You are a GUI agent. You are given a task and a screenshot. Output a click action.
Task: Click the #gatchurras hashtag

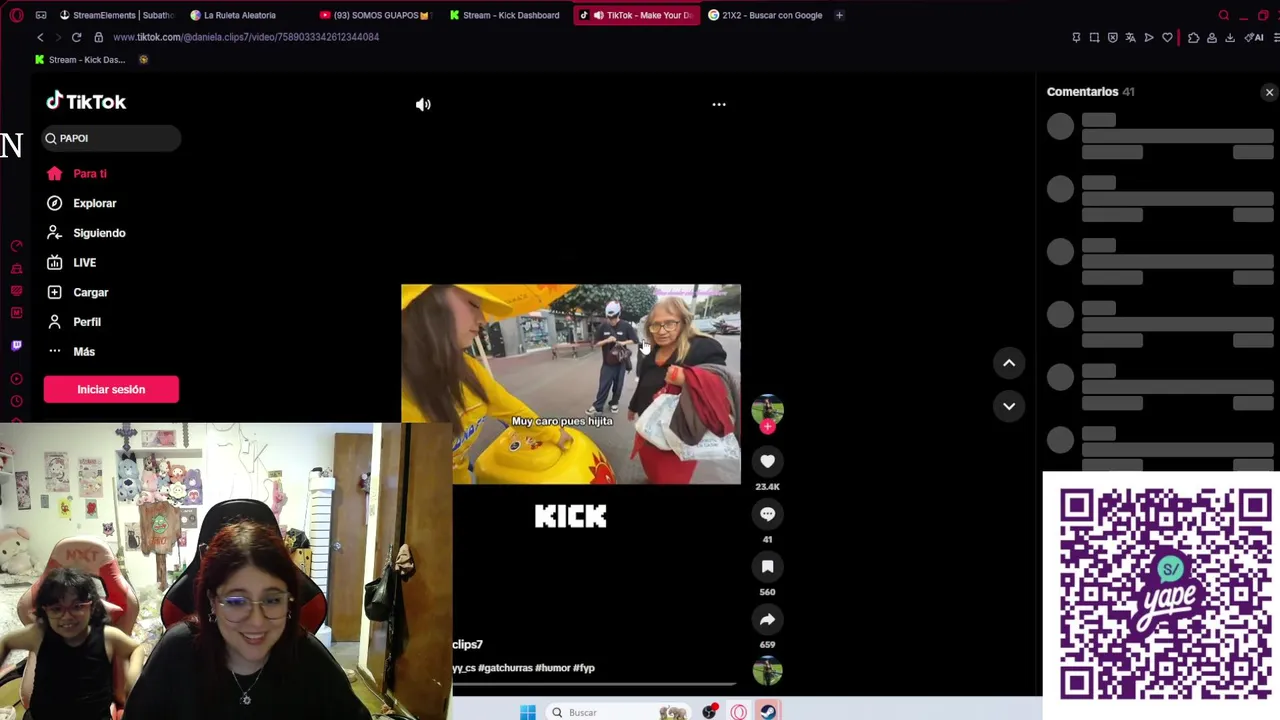pos(505,668)
